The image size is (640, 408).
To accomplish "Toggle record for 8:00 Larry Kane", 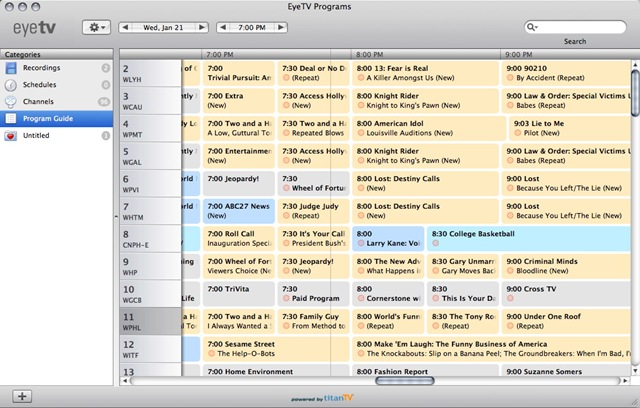I will pos(361,243).
